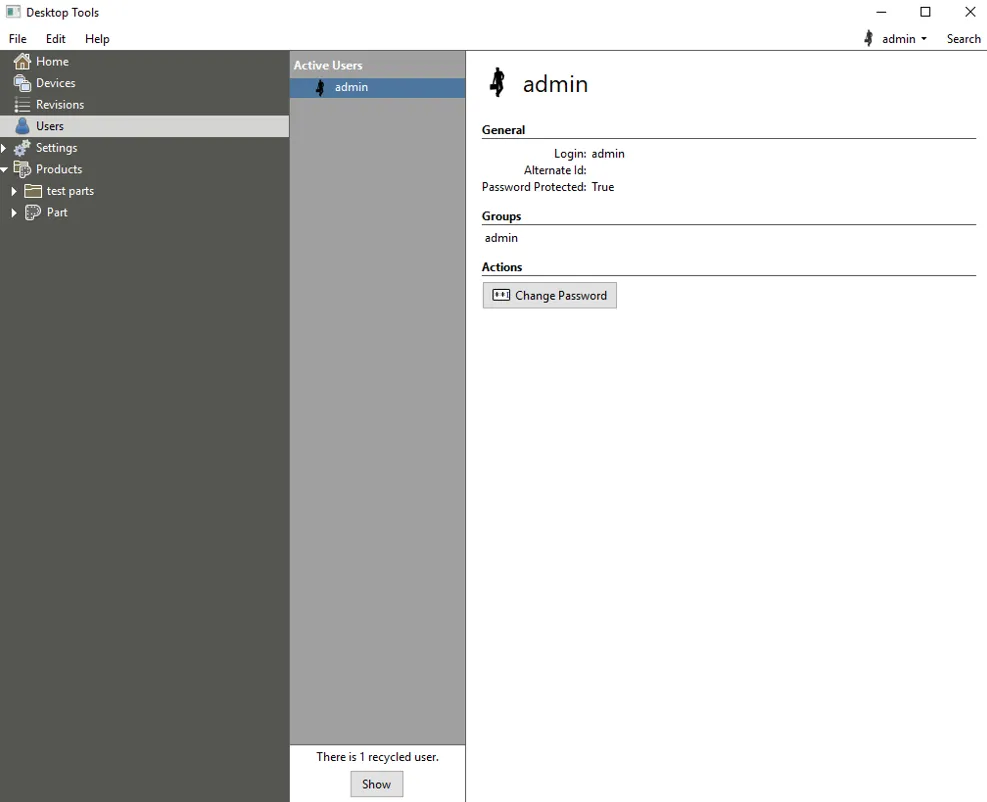
Task: Open the admin account dropdown at top right
Action: pos(897,39)
